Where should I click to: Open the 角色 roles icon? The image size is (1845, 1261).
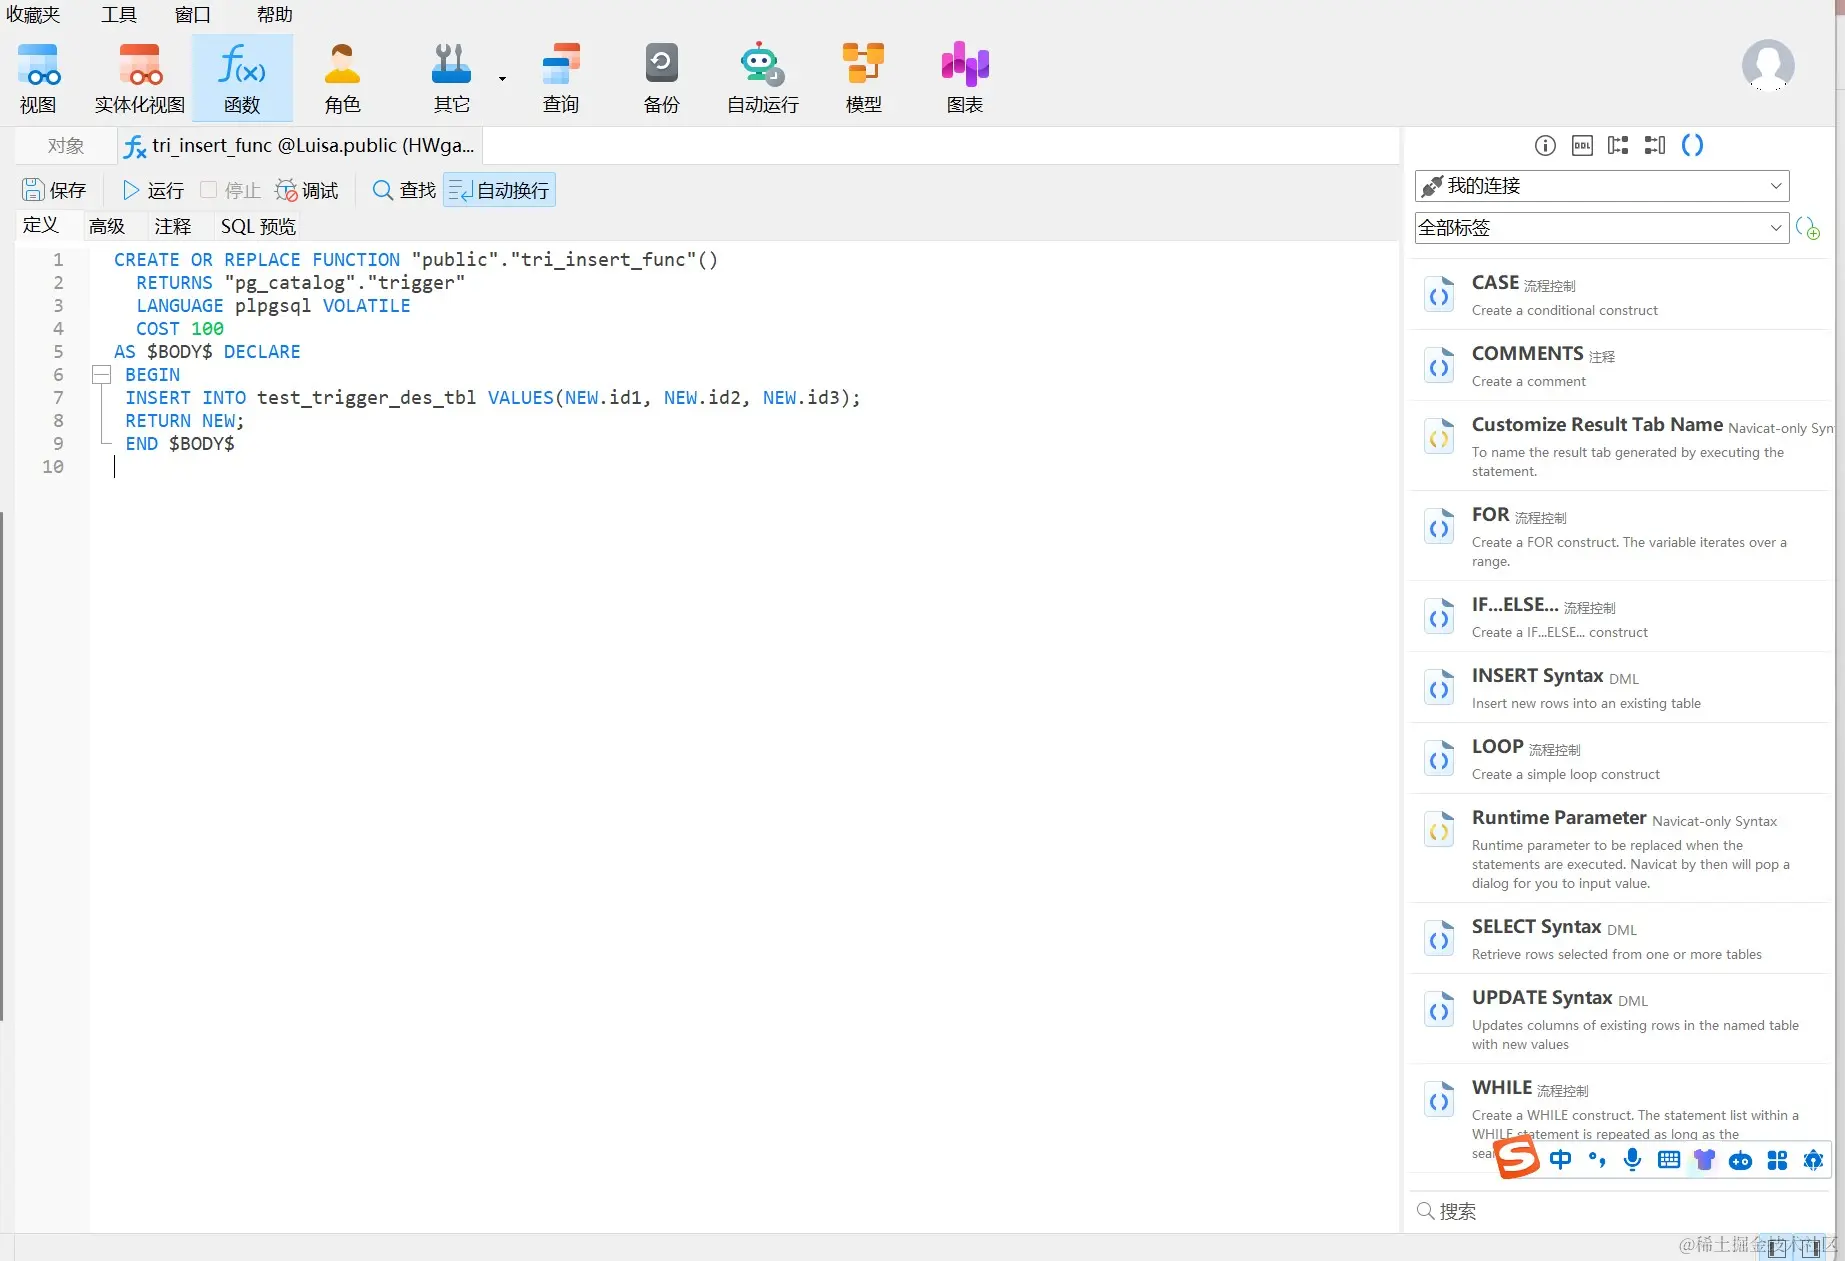[x=342, y=78]
